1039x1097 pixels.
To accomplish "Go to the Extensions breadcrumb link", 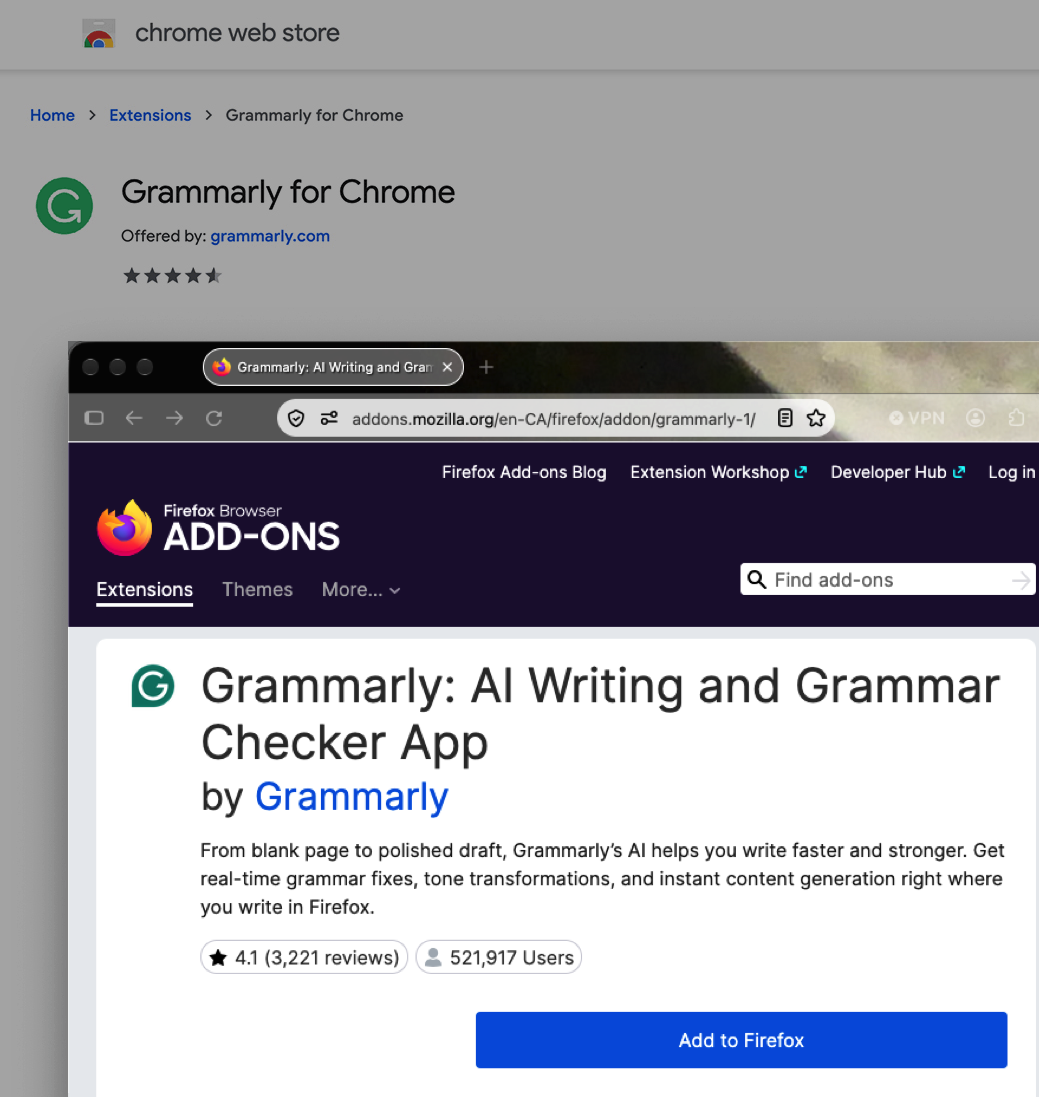I will coord(150,115).
